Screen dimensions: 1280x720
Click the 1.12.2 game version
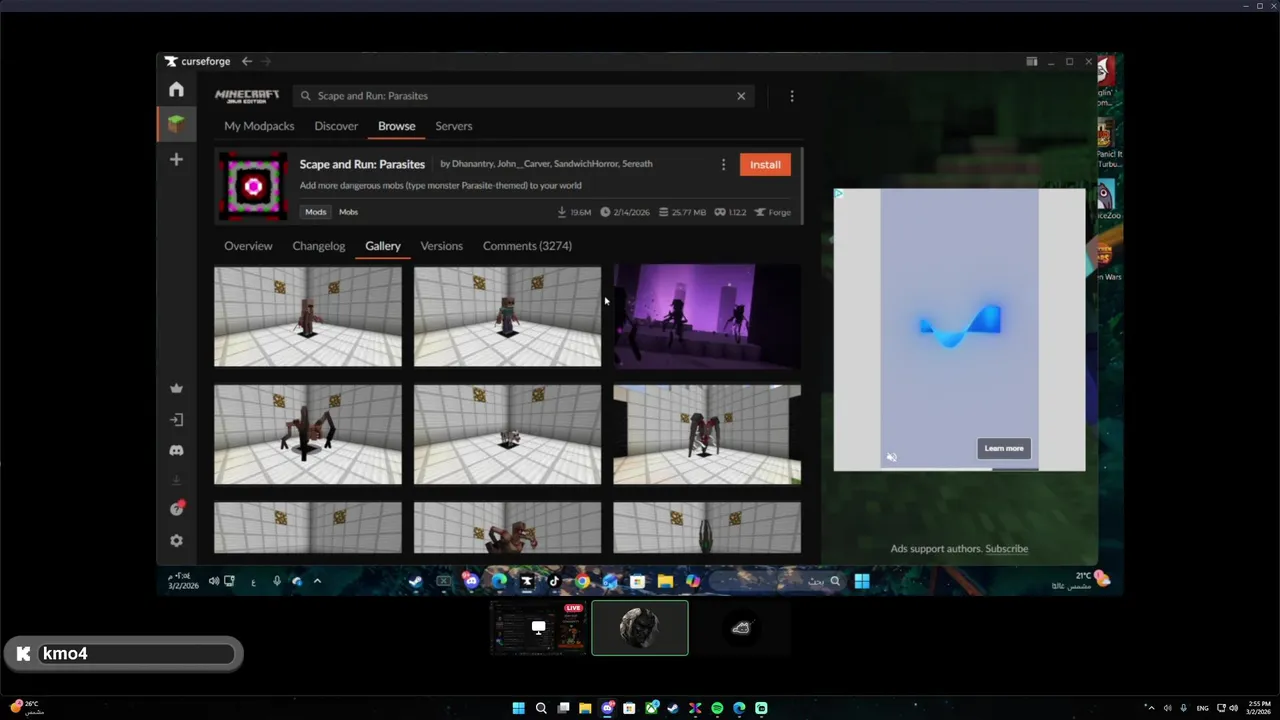click(732, 212)
